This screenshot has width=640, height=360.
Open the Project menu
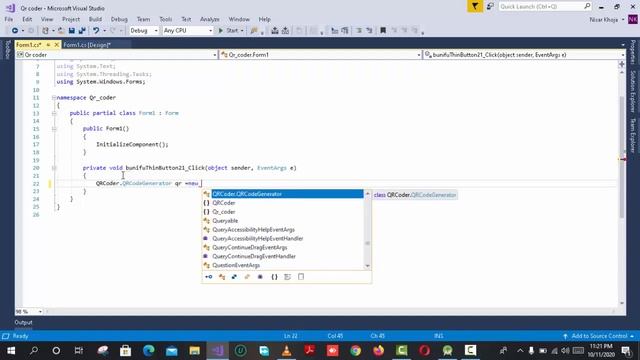coord(71,19)
